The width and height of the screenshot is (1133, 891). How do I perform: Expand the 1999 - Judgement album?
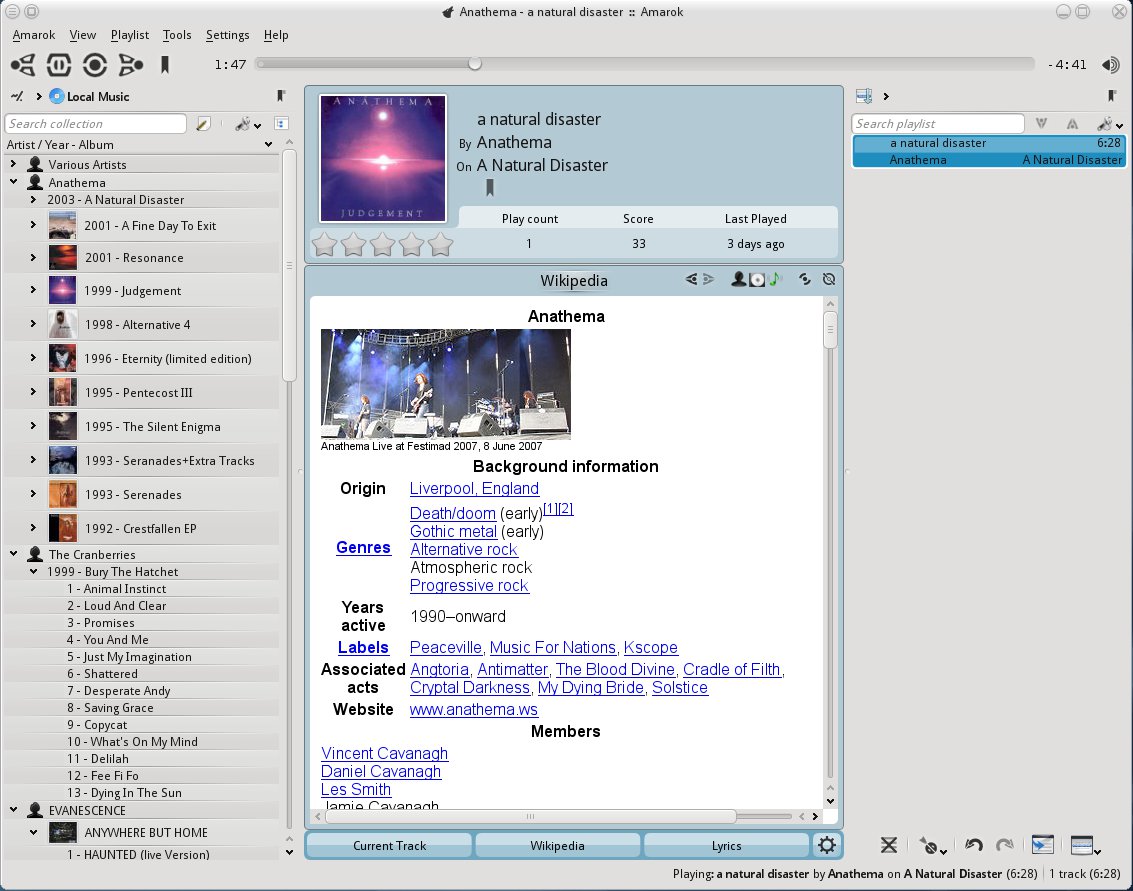pyautogui.click(x=33, y=290)
